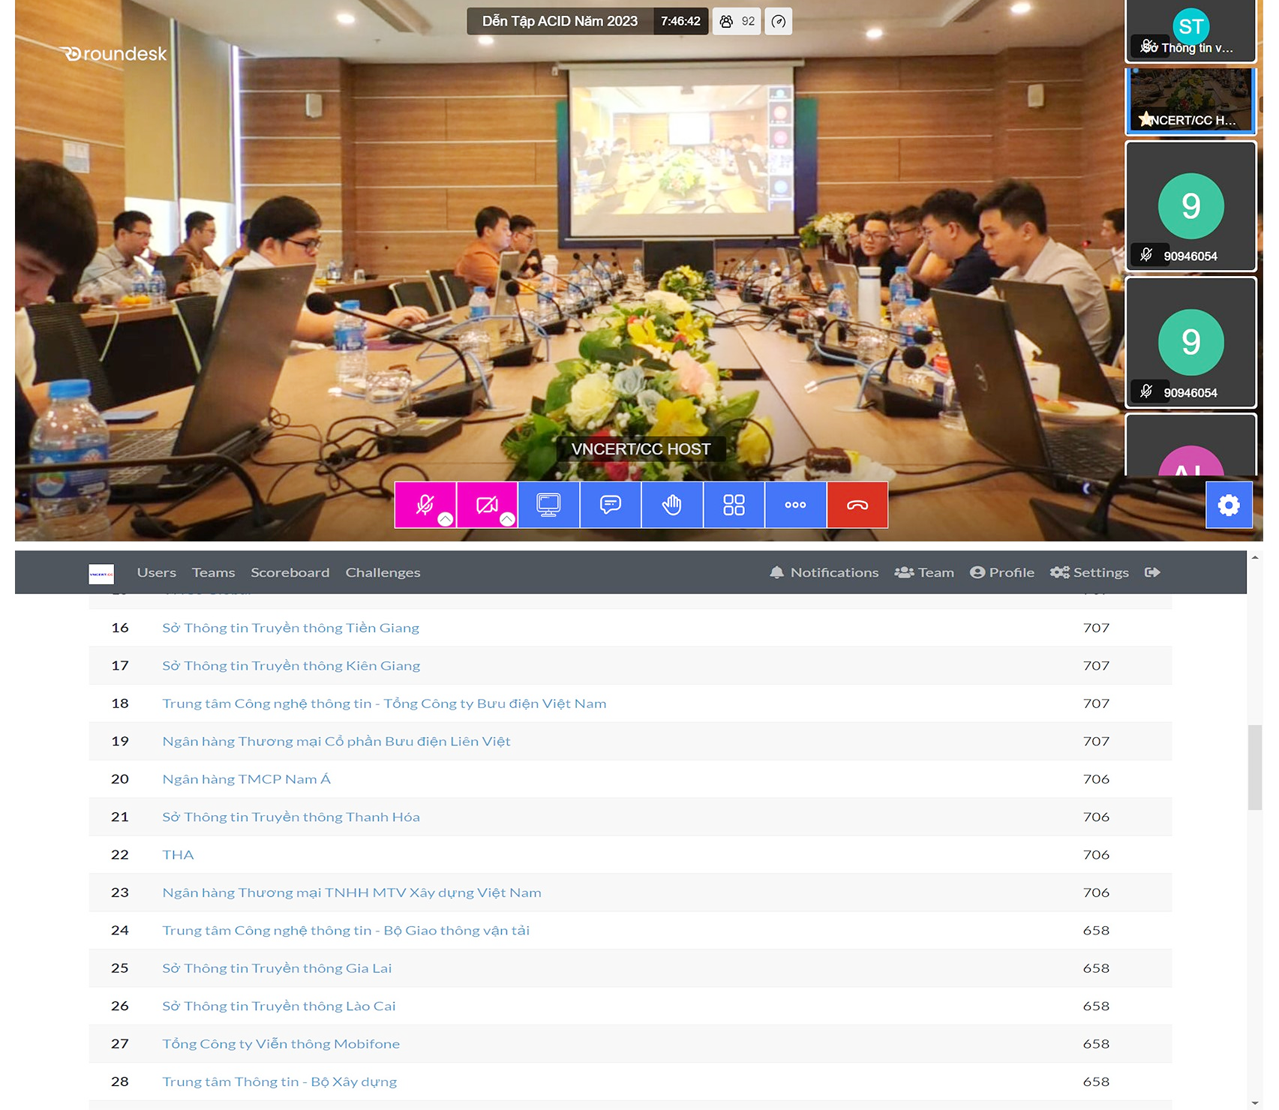Click the logout icon in navbar
This screenshot has width=1279, height=1110.
coord(1152,572)
